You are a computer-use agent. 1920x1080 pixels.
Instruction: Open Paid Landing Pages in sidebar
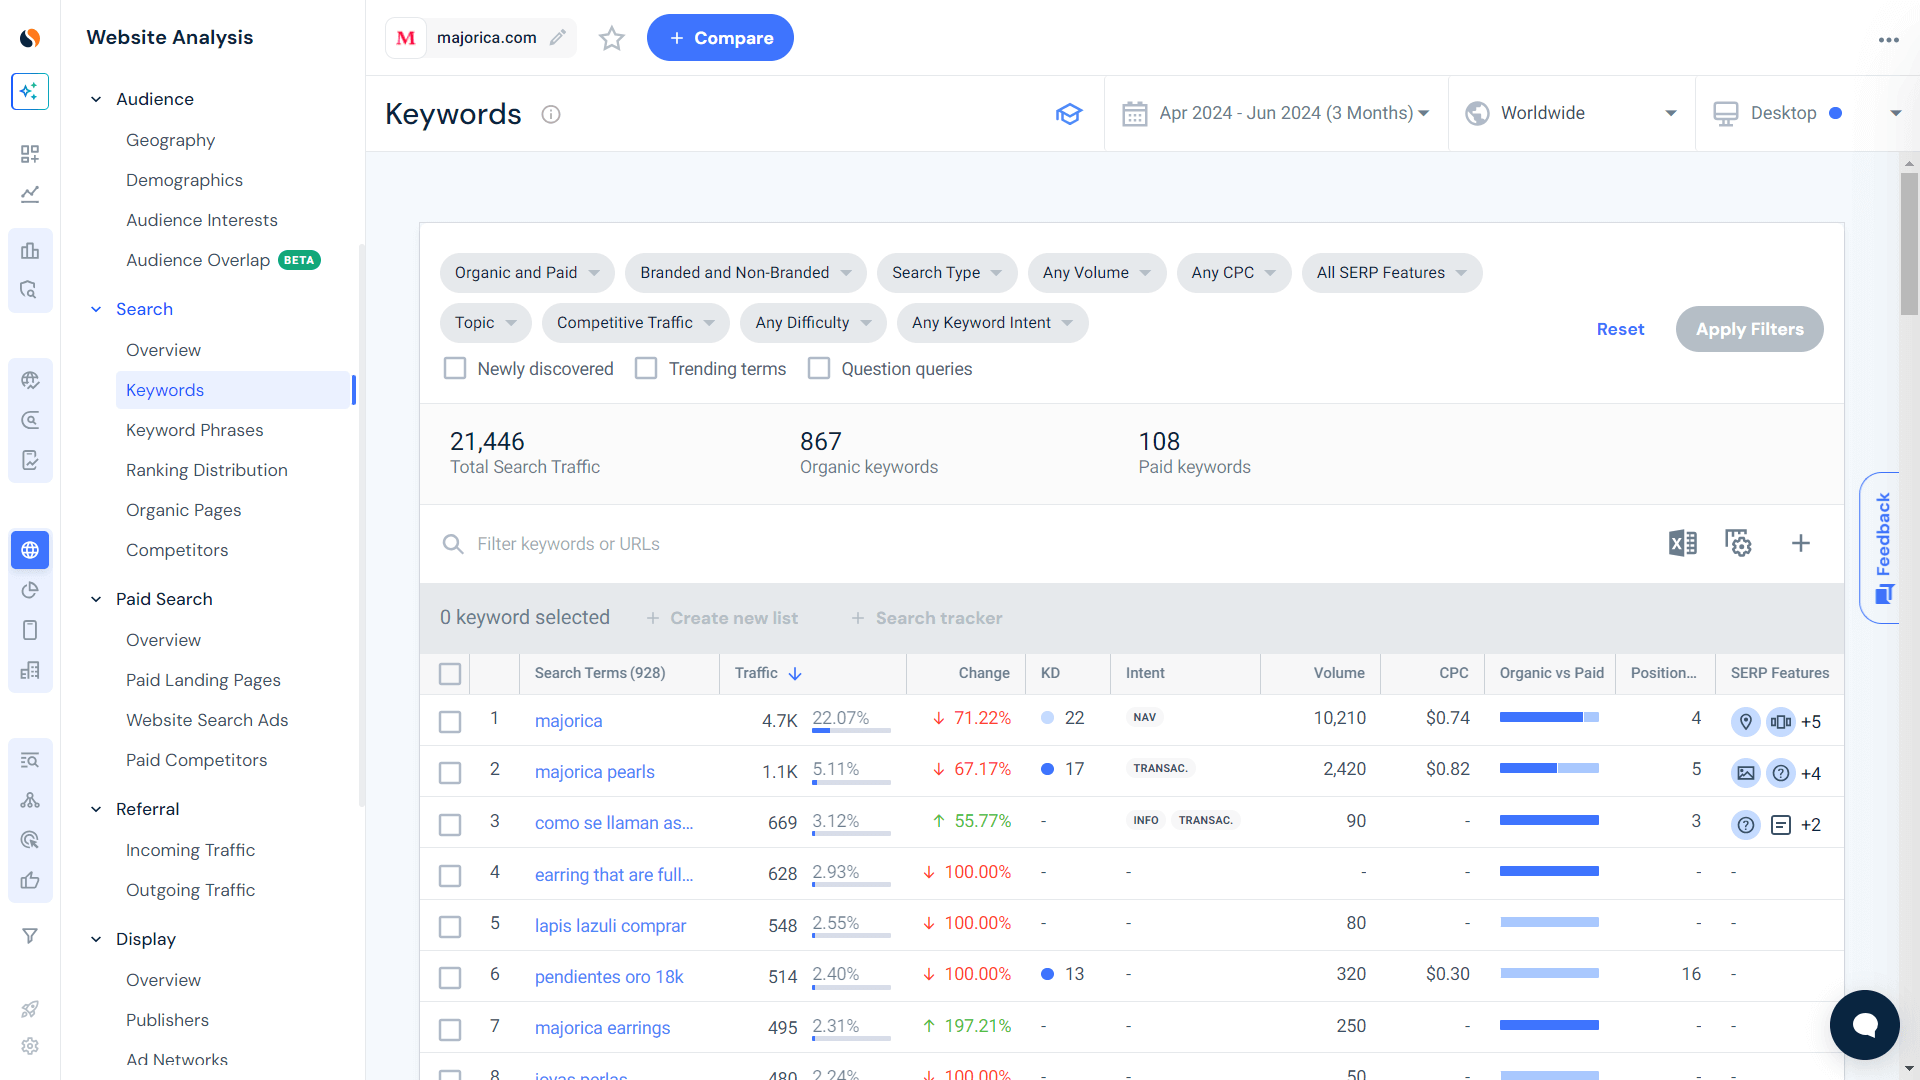tap(203, 680)
